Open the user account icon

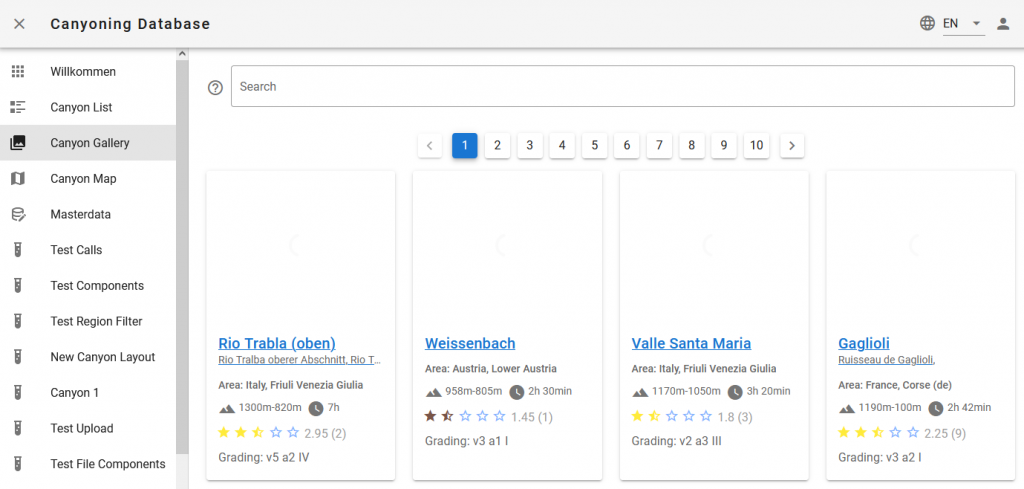(1003, 24)
